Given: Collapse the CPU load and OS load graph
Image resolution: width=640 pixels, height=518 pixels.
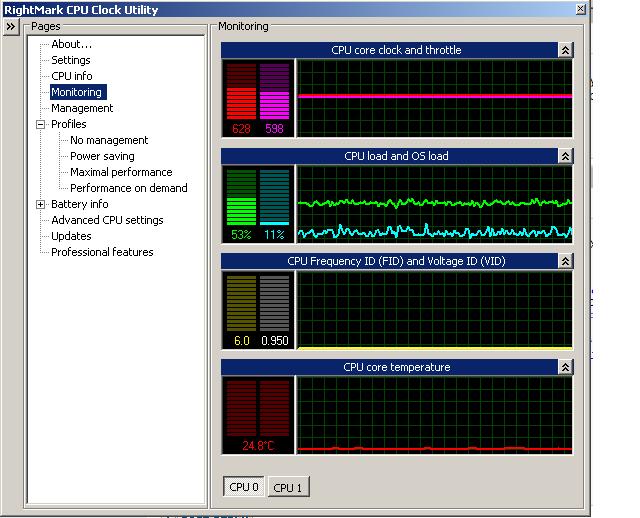Looking at the screenshot, I should click(x=565, y=156).
